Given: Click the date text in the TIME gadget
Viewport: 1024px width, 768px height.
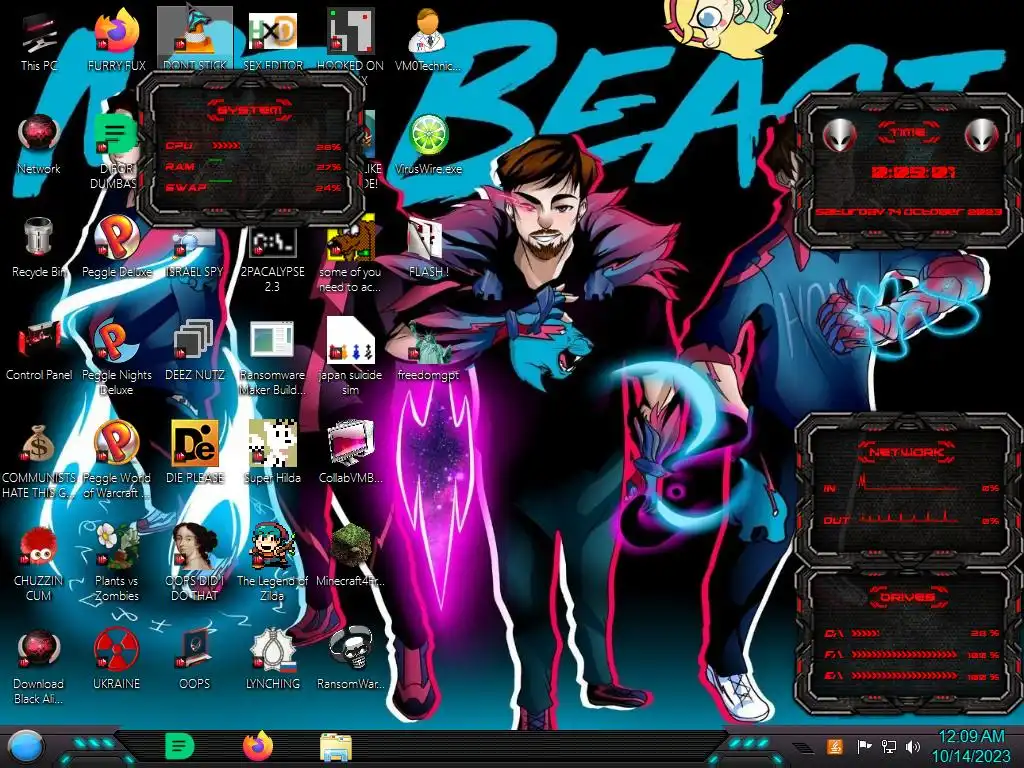Looking at the screenshot, I should [908, 212].
